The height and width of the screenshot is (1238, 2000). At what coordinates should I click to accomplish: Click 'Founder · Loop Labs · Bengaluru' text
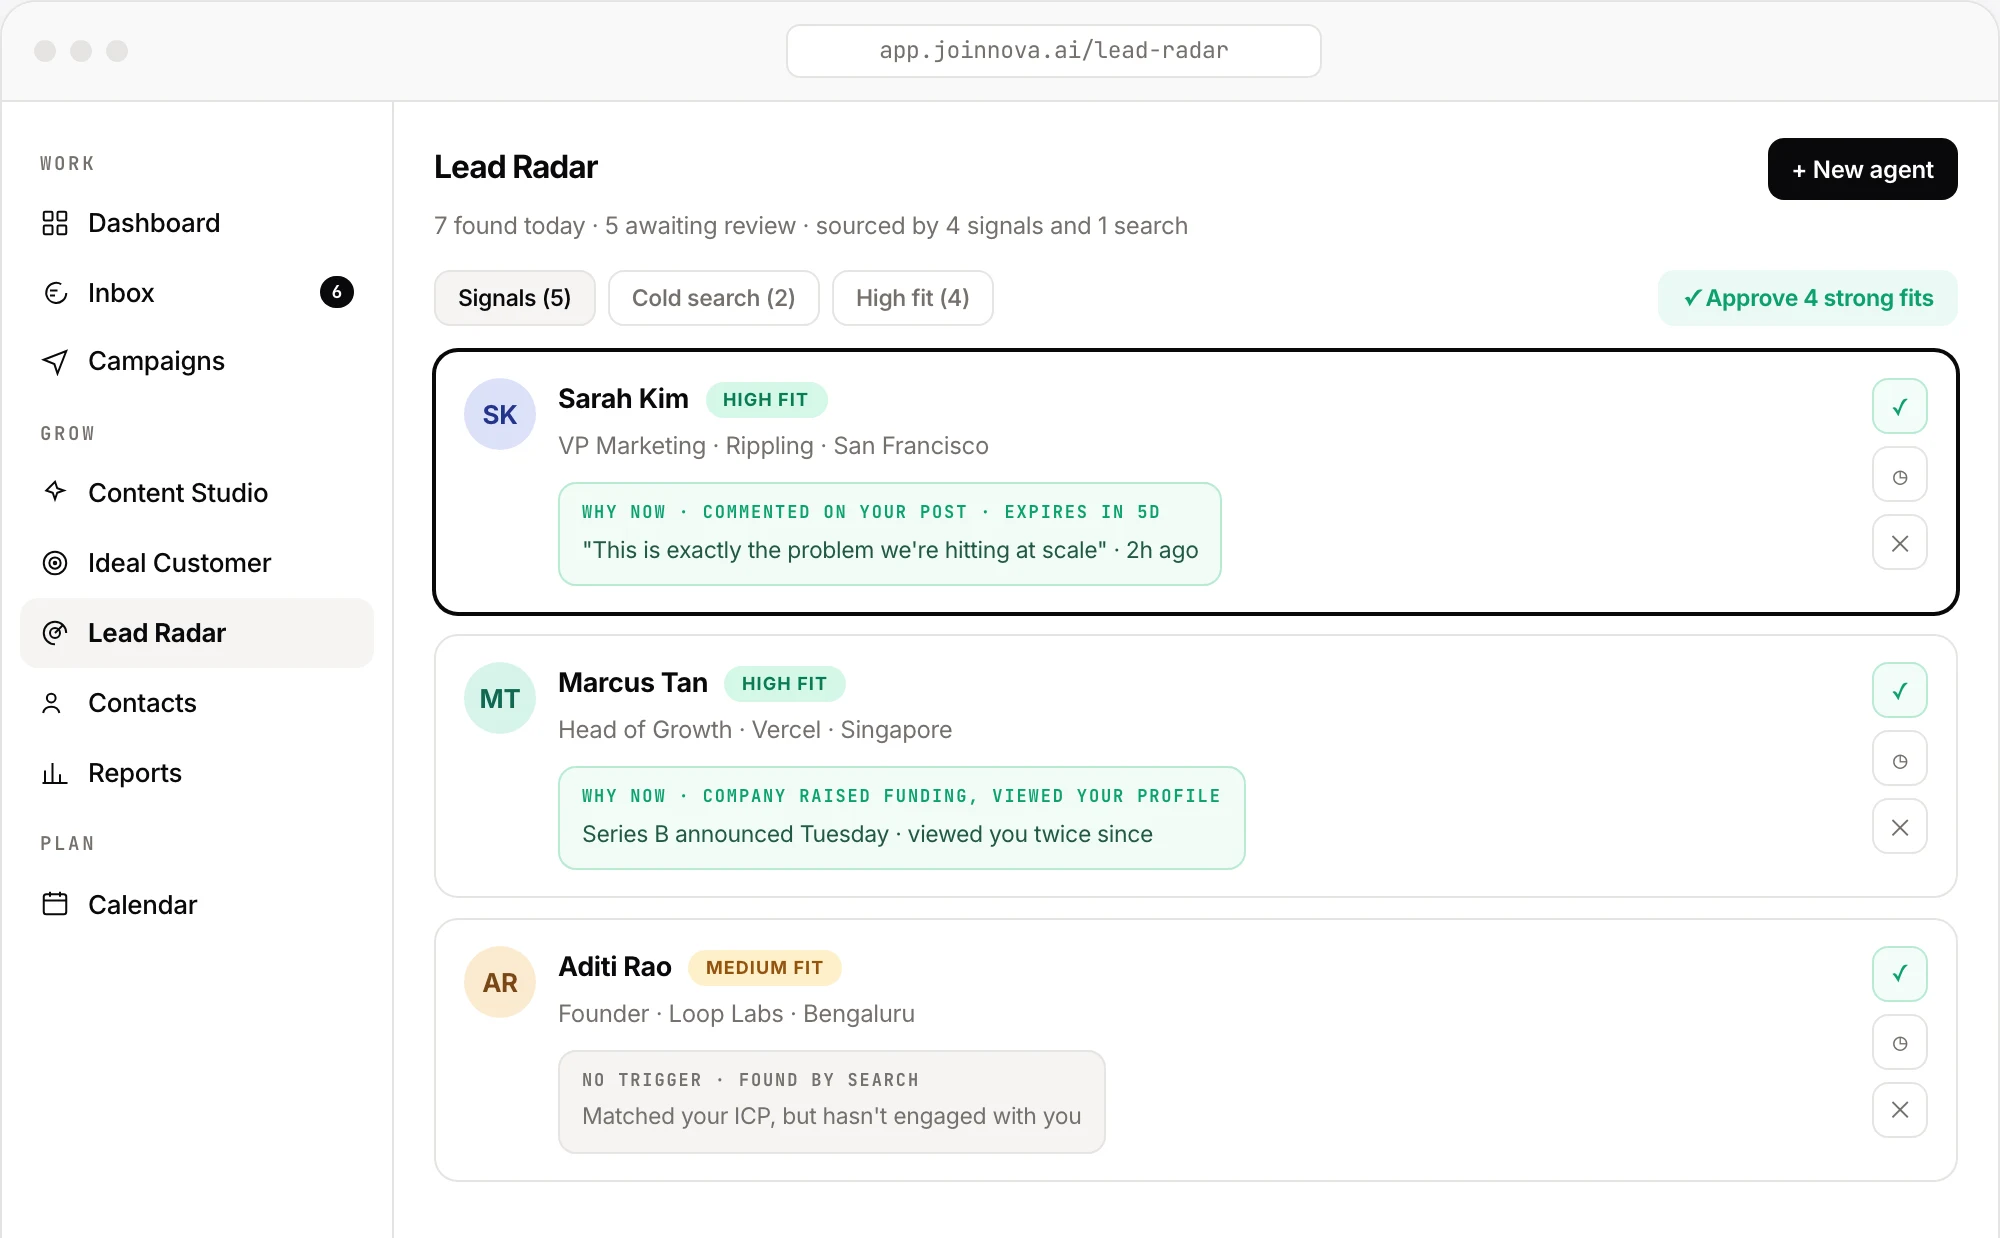(x=736, y=1014)
